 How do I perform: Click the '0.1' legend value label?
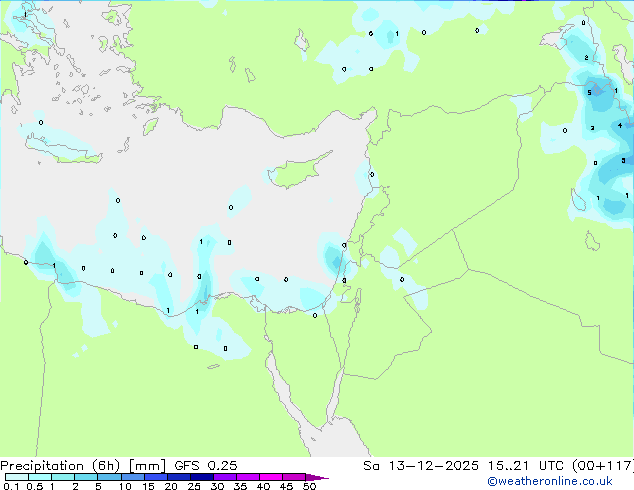(x=11, y=486)
